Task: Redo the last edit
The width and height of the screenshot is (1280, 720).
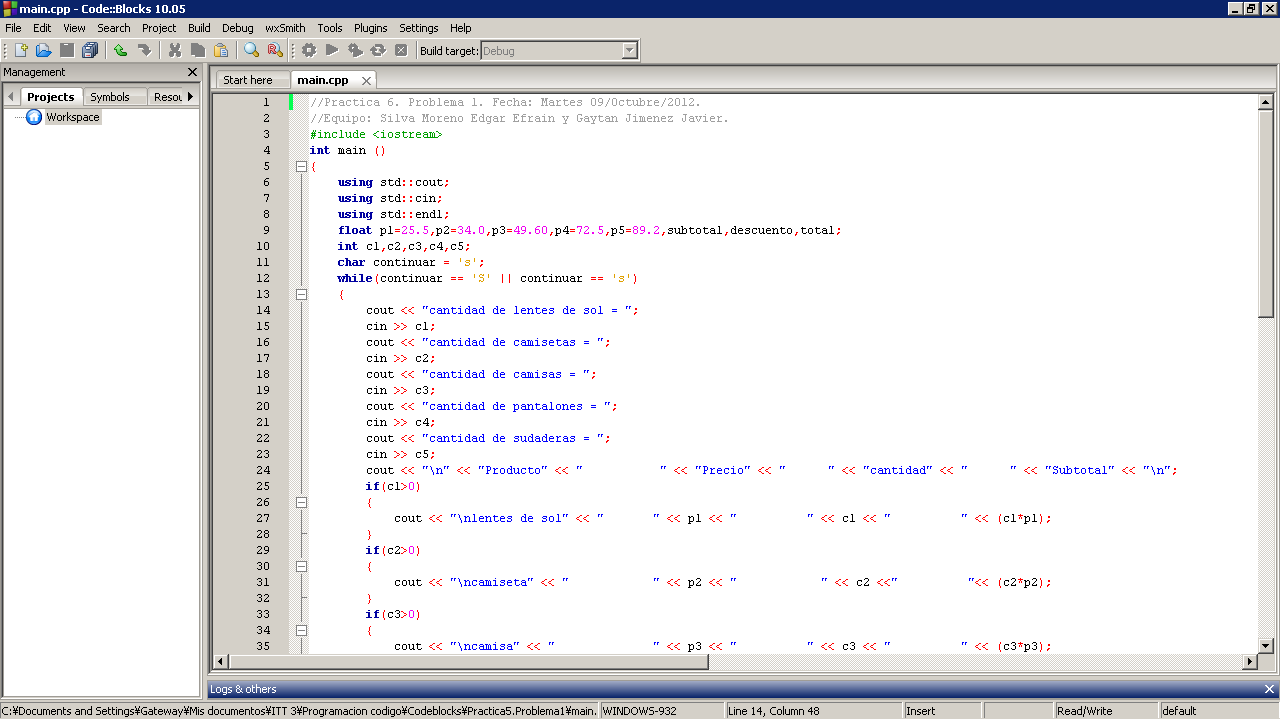Action: tap(144, 50)
